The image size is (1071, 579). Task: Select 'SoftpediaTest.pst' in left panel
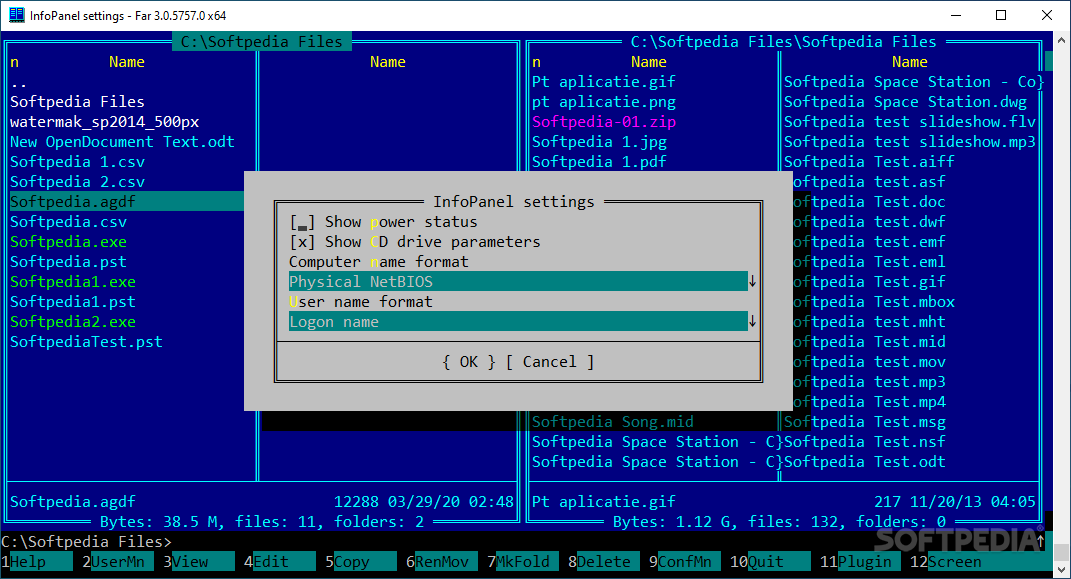86,341
